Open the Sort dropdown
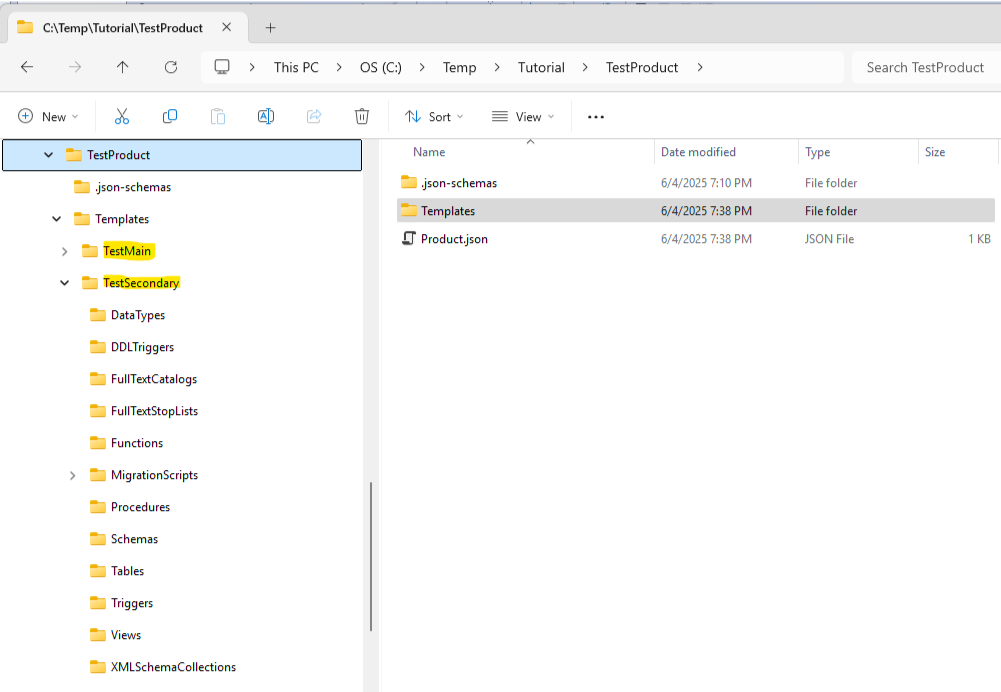This screenshot has width=1001, height=692. 433,116
